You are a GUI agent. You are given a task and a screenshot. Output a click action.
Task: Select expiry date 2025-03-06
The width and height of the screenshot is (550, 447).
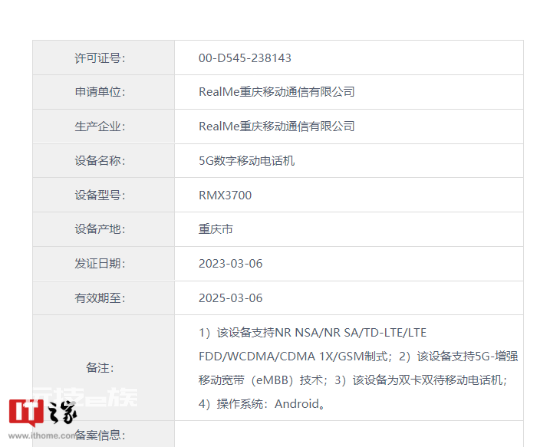click(x=230, y=298)
